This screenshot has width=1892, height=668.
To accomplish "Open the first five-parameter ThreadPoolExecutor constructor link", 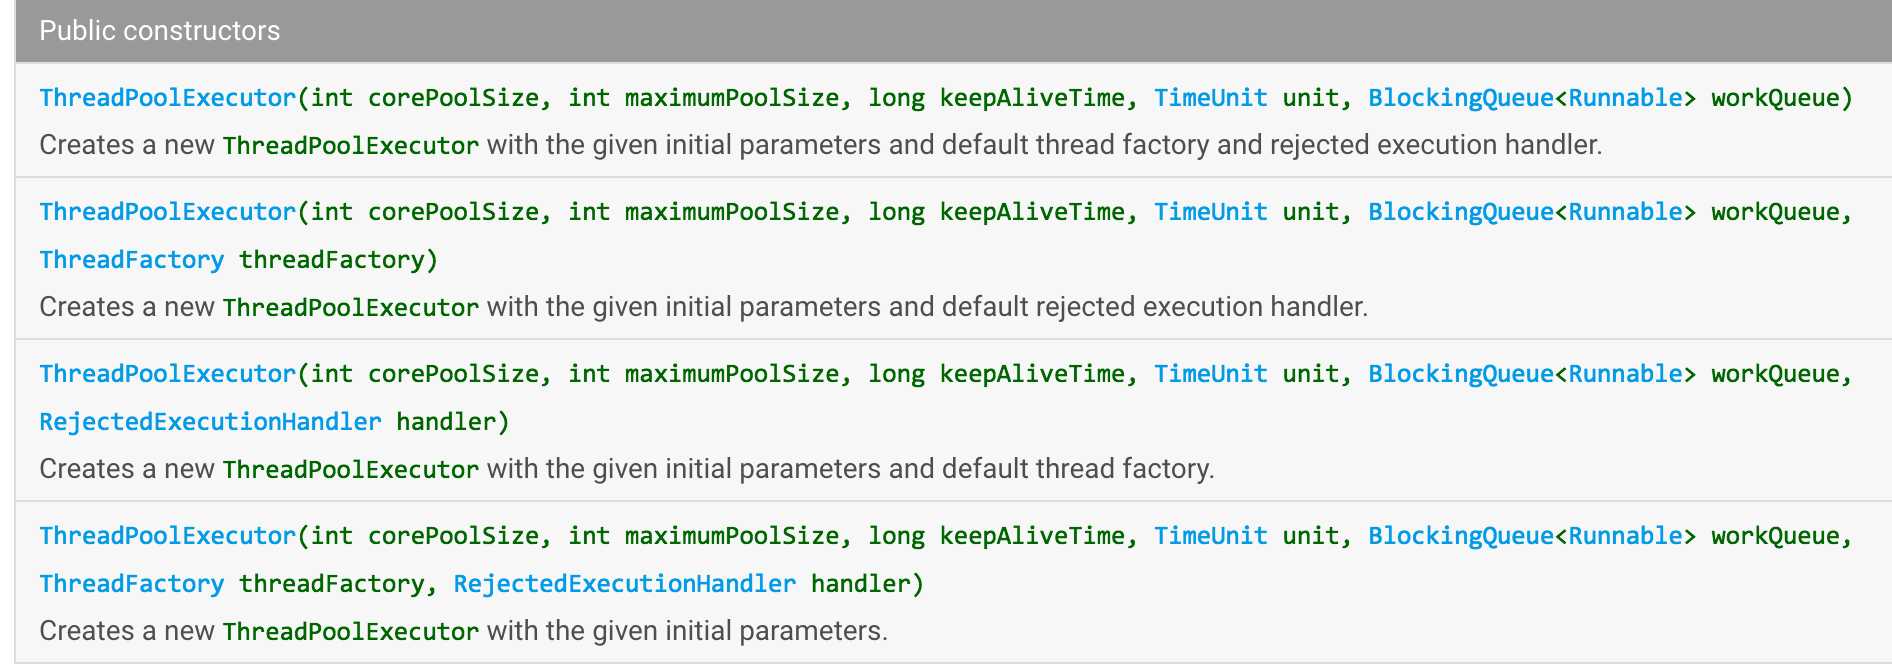I will click(167, 98).
